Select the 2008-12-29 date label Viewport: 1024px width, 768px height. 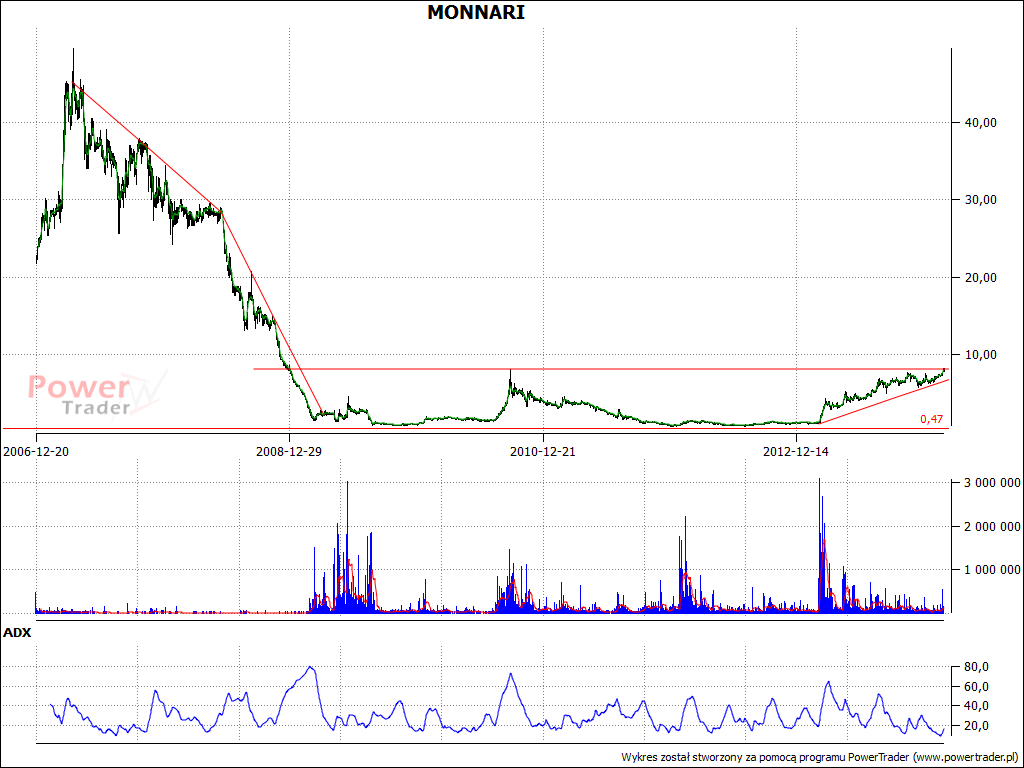289,452
